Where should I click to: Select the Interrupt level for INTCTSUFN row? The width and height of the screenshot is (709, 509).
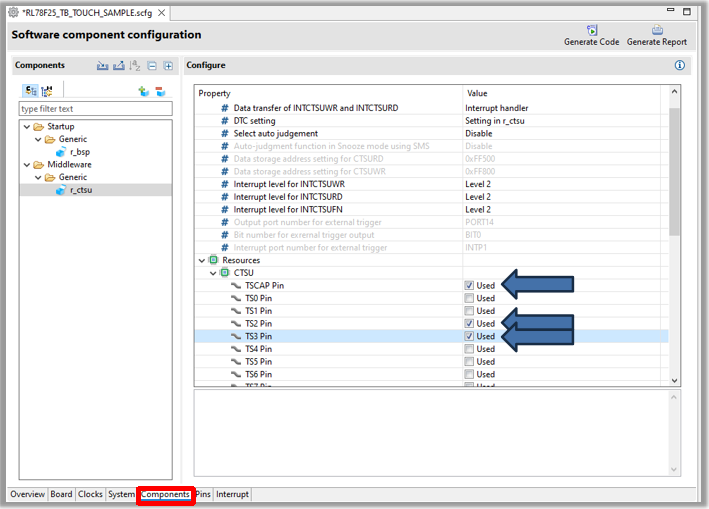click(x=431, y=209)
